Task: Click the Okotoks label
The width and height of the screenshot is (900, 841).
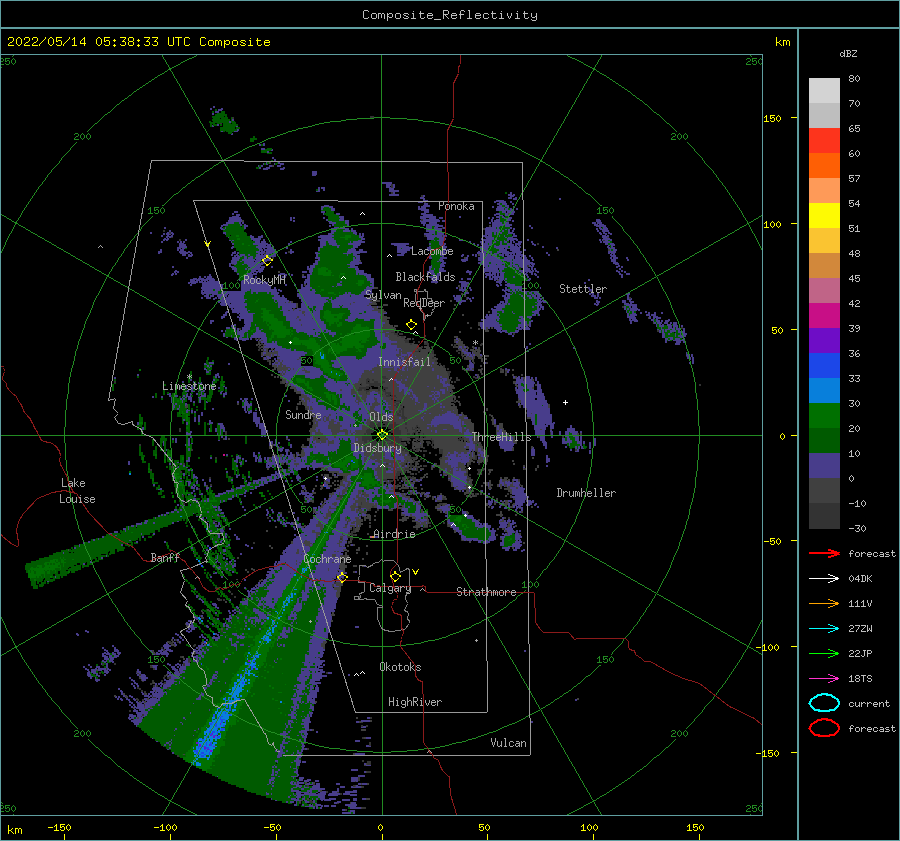Action: (x=400, y=667)
